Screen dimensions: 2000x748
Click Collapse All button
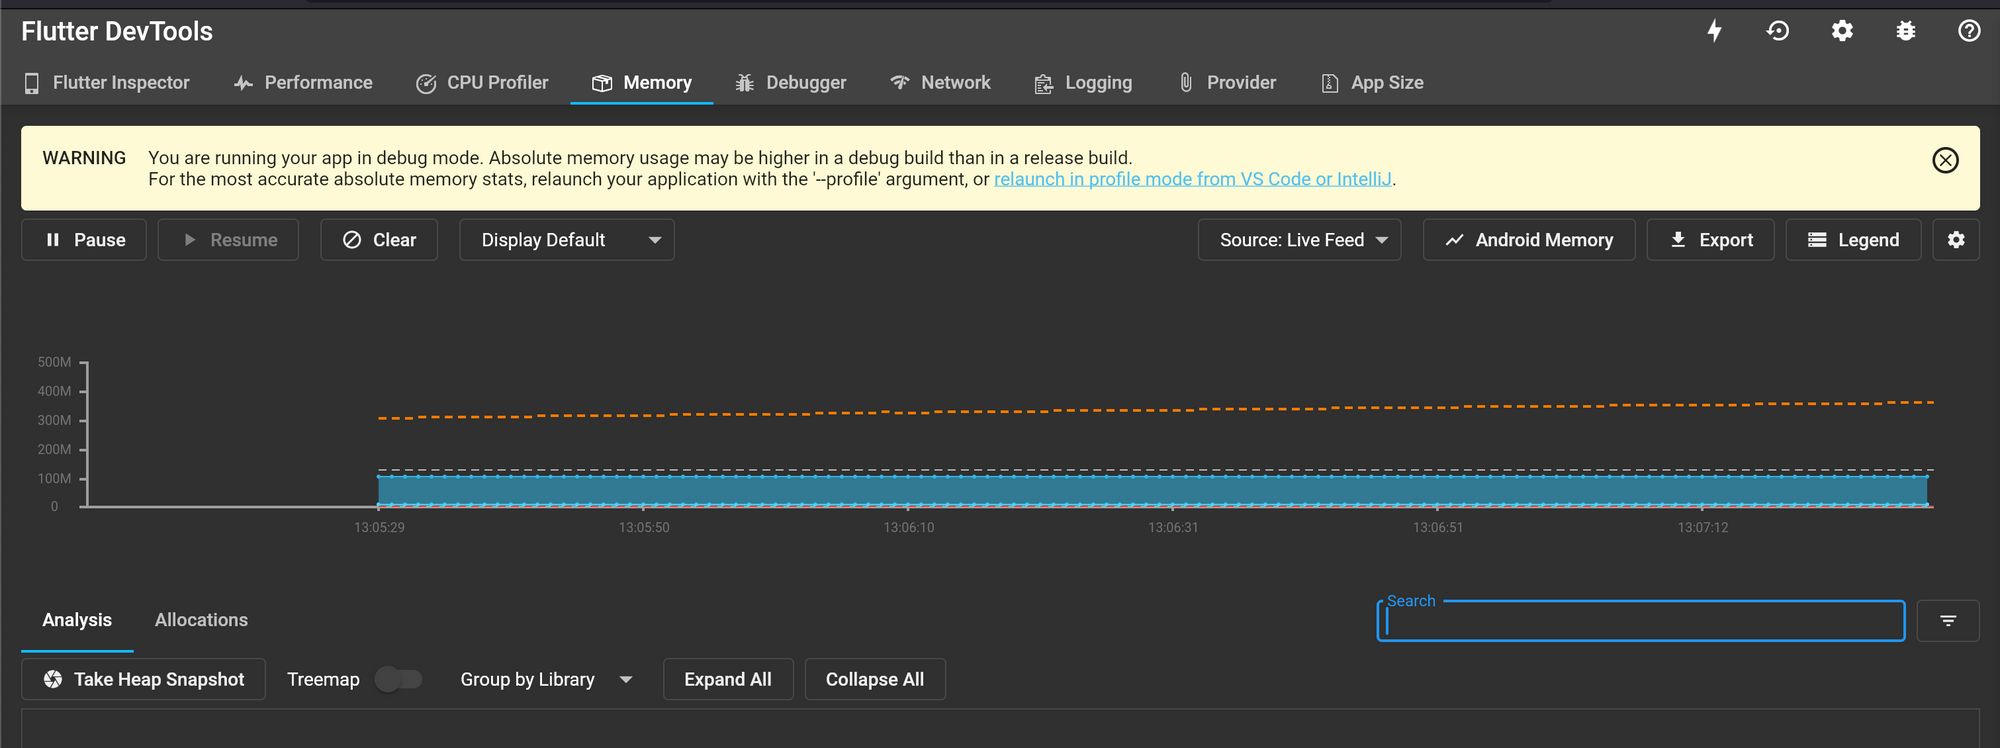click(875, 679)
